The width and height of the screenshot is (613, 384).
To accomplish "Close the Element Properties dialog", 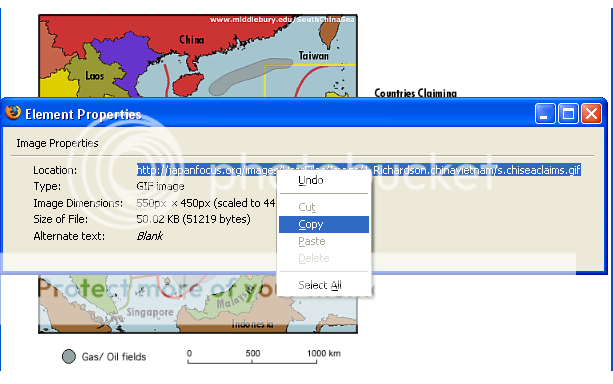I will [x=591, y=114].
